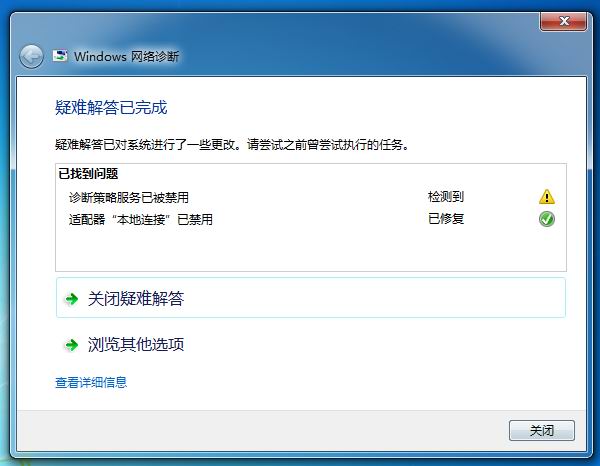Click the green arrow beside 浏览其他选项
The width and height of the screenshot is (600, 466).
pyautogui.click(x=72, y=345)
